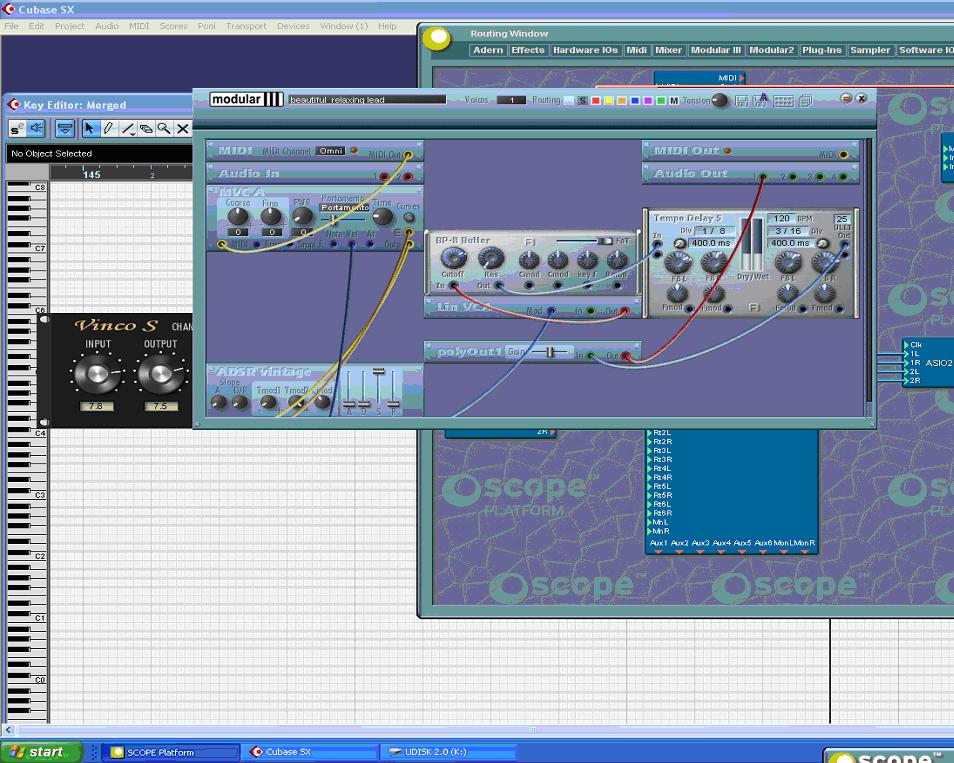Click the yellow SCOPE circle logo in Routing Window

pos(437,38)
